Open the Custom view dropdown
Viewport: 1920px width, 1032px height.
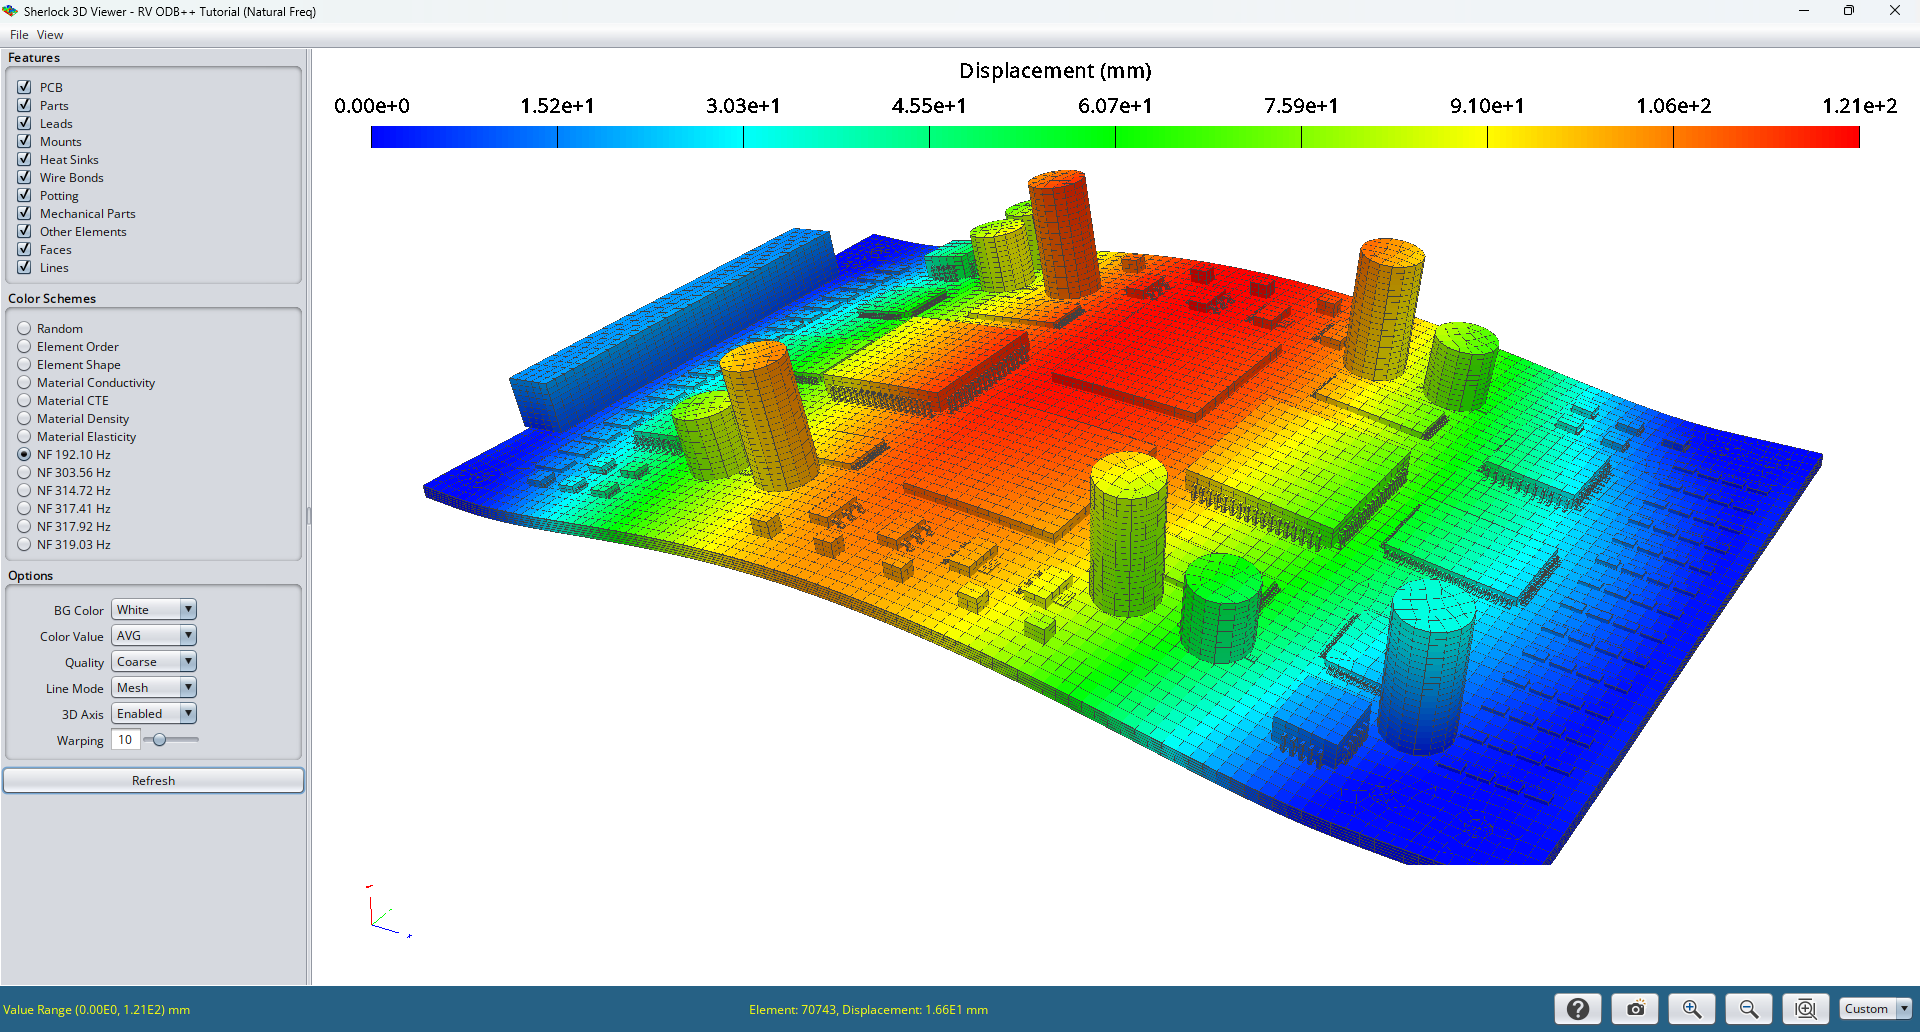point(1875,1009)
